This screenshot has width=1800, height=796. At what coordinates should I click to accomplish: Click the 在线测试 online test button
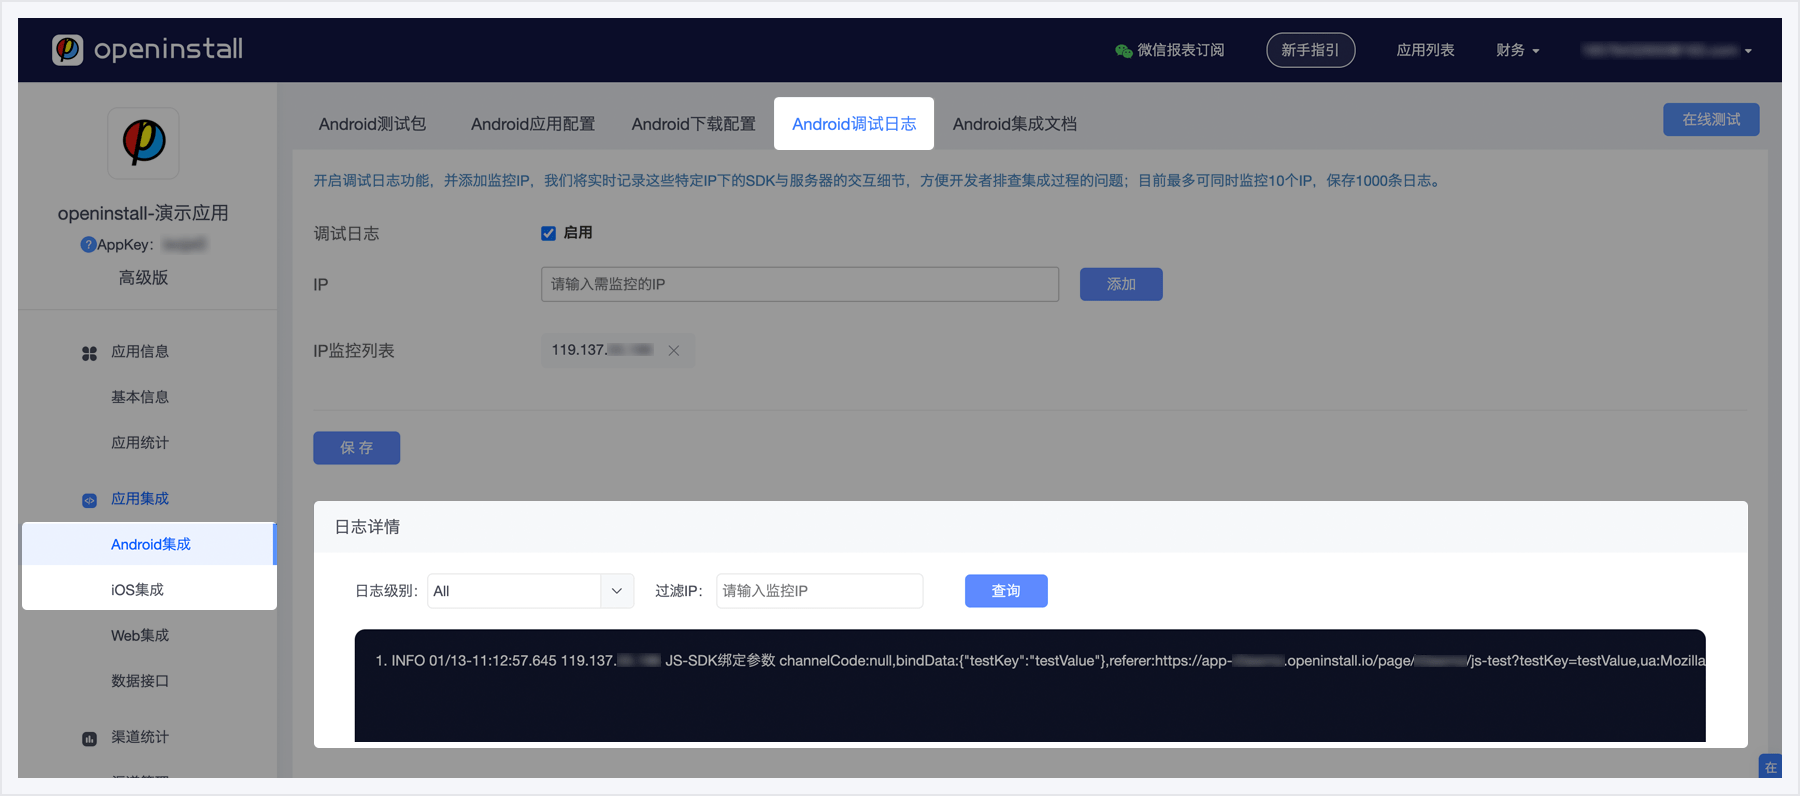tap(1711, 119)
